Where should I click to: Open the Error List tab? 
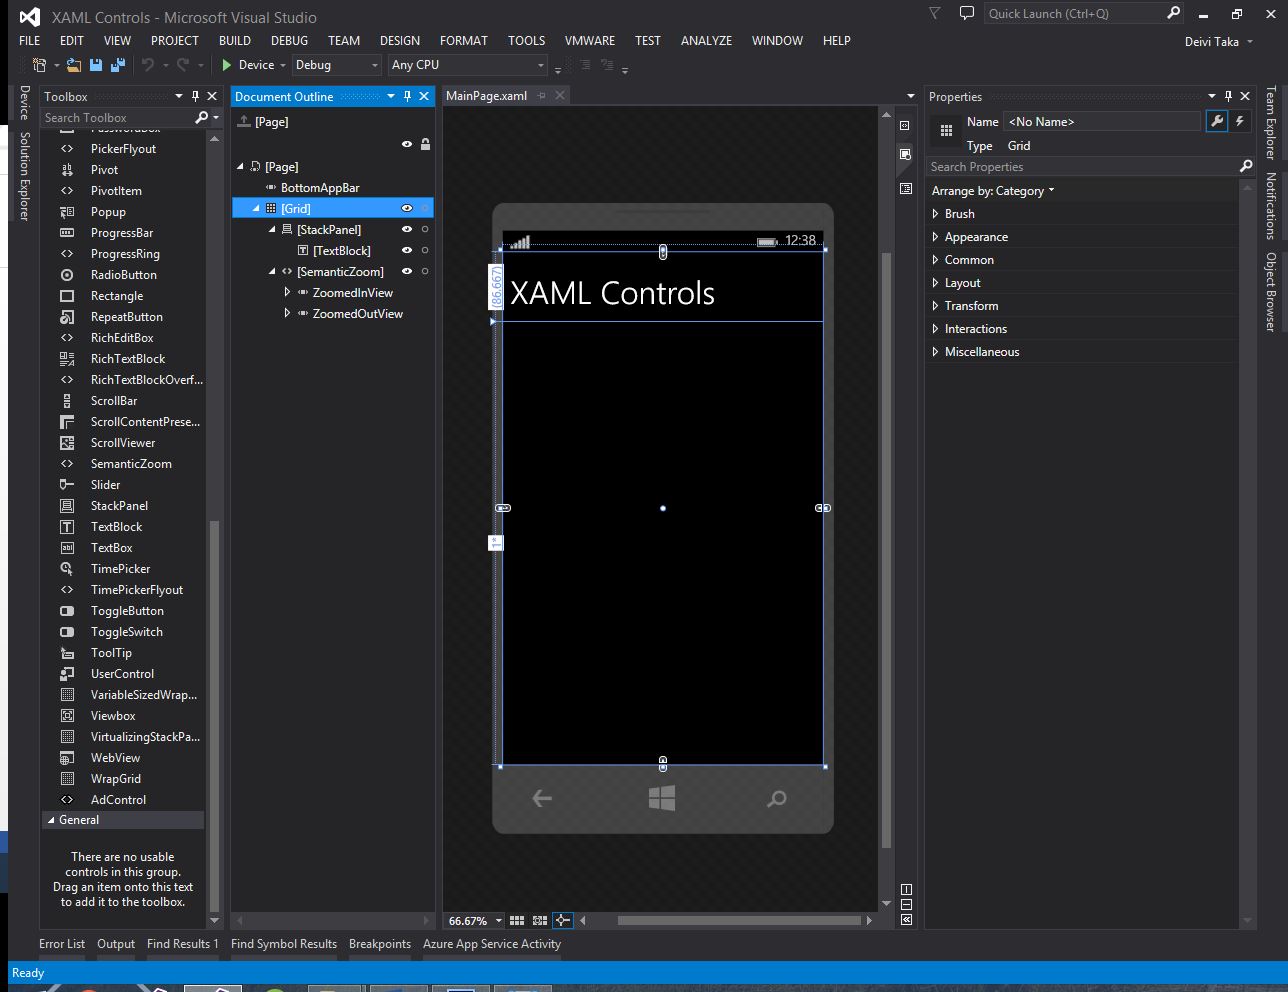[x=62, y=944]
